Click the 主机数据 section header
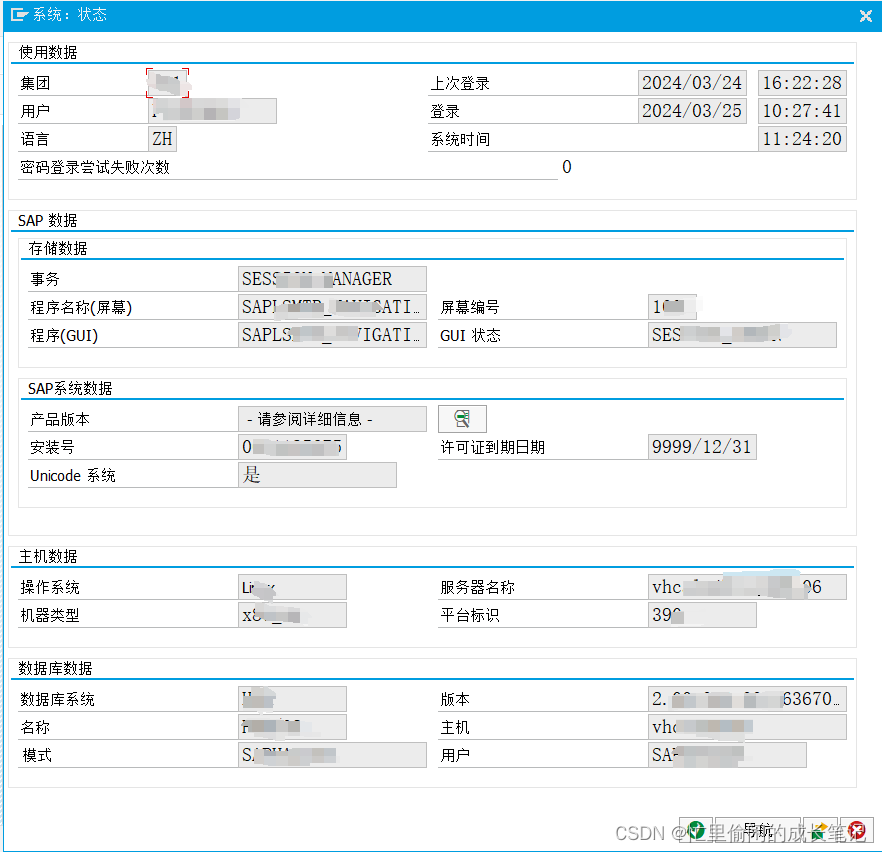Viewport: 882px width, 852px height. 48,557
